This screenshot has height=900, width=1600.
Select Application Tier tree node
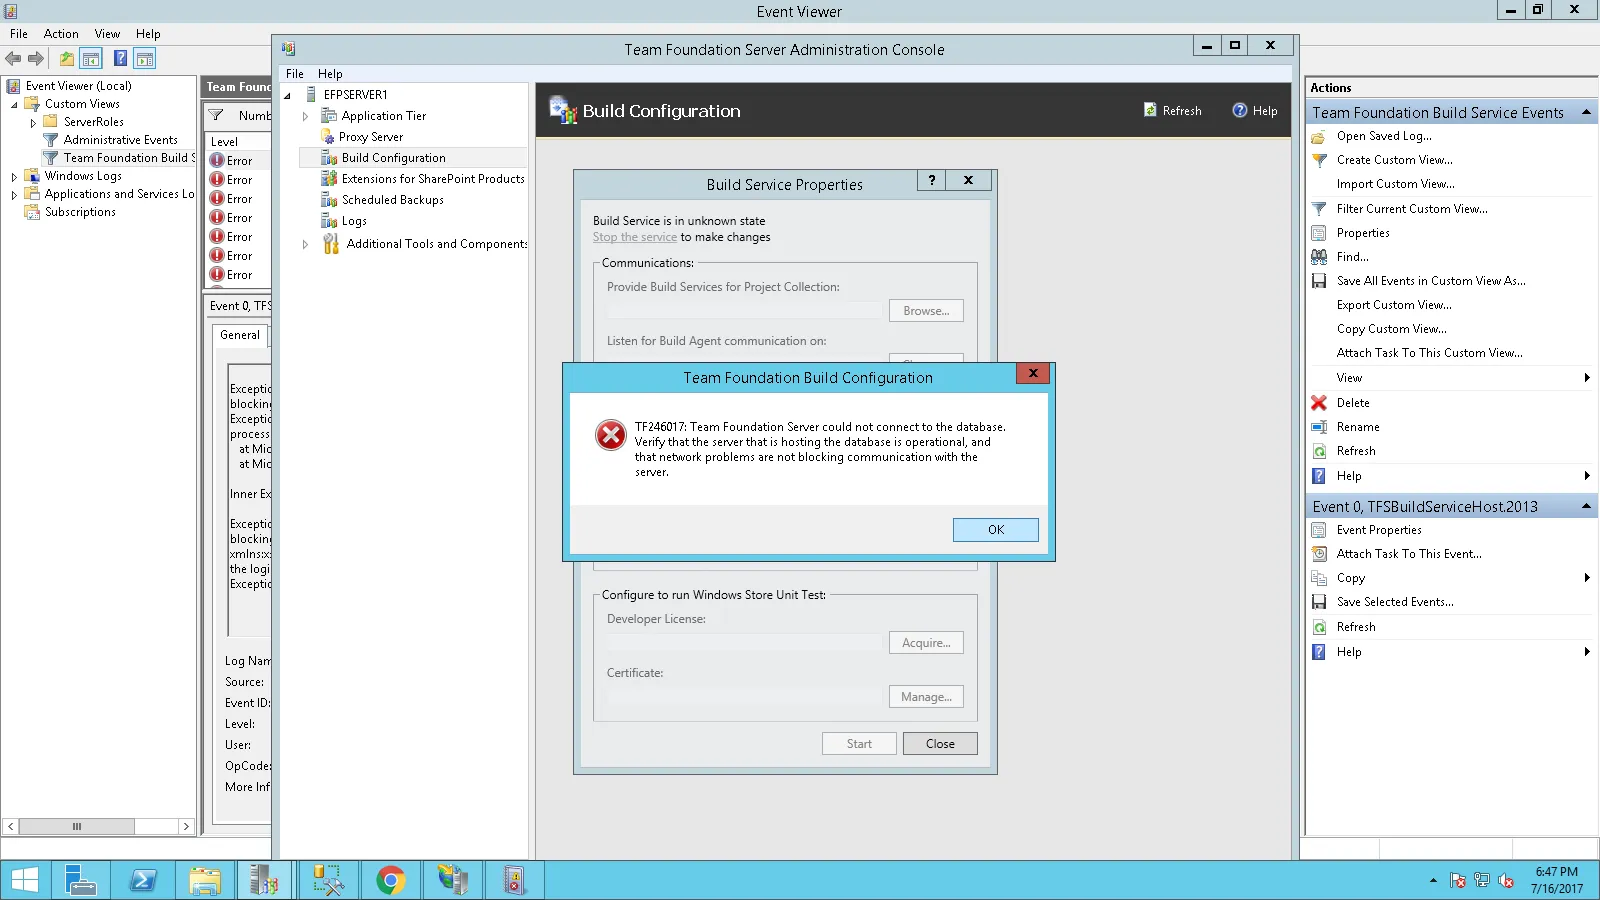[x=383, y=116]
